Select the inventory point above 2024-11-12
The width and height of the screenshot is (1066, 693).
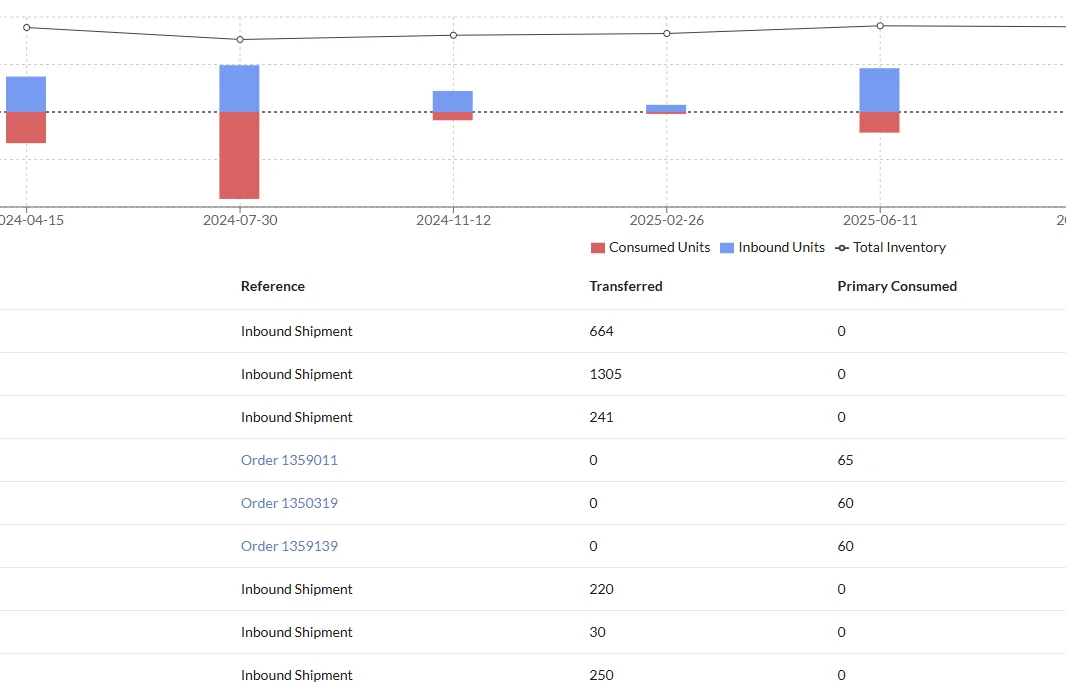pos(453,34)
